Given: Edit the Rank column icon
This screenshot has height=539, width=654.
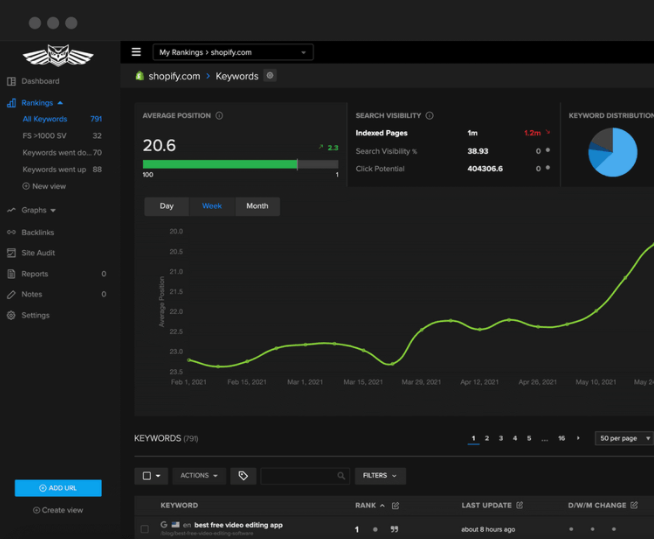Looking at the screenshot, I should tap(395, 506).
